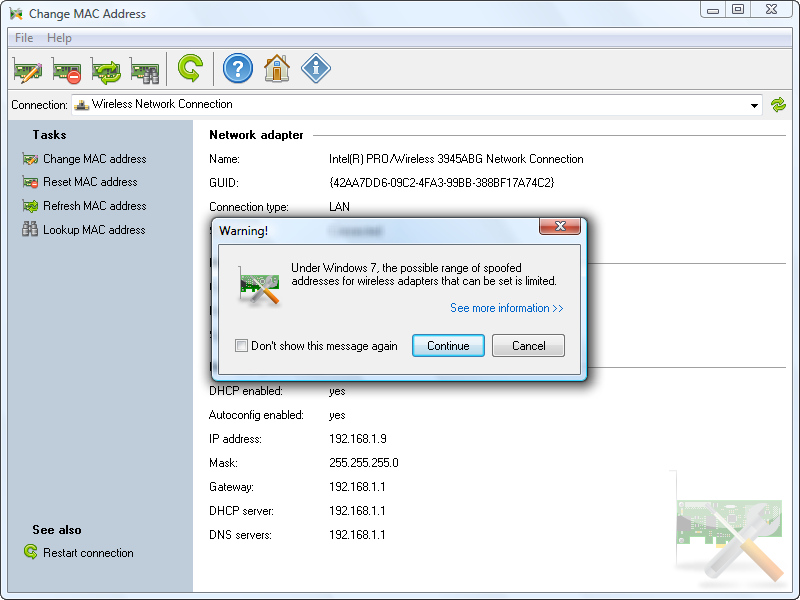
Task: Click the green Restart connection toolbar icon
Action: pos(190,69)
